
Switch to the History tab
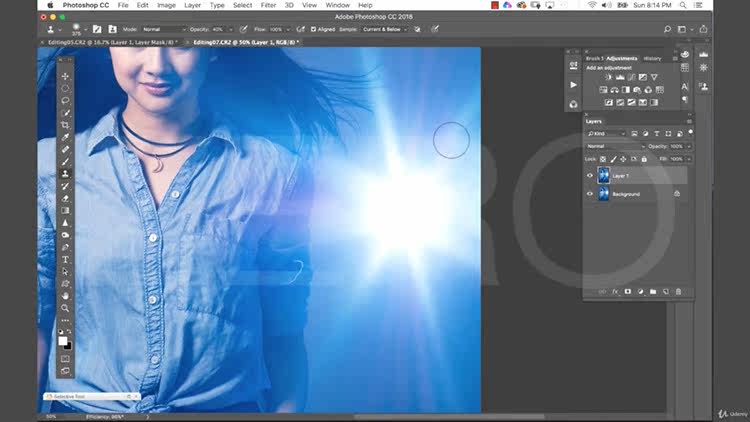653,58
